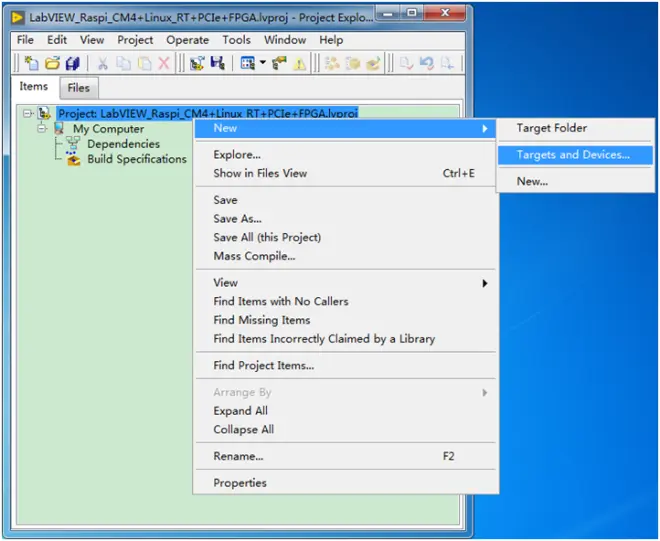Click the grayed source control check-in icon

click(406, 64)
